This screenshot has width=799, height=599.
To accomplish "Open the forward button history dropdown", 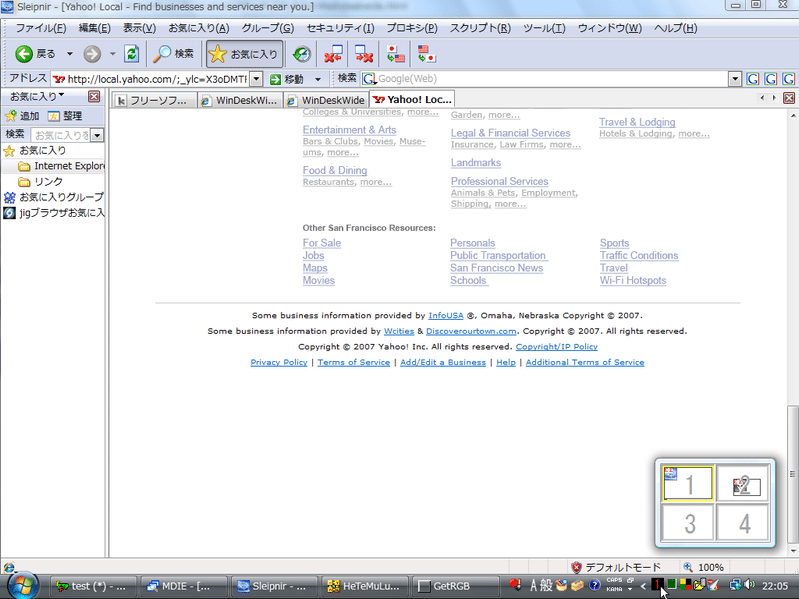I will coord(113,54).
